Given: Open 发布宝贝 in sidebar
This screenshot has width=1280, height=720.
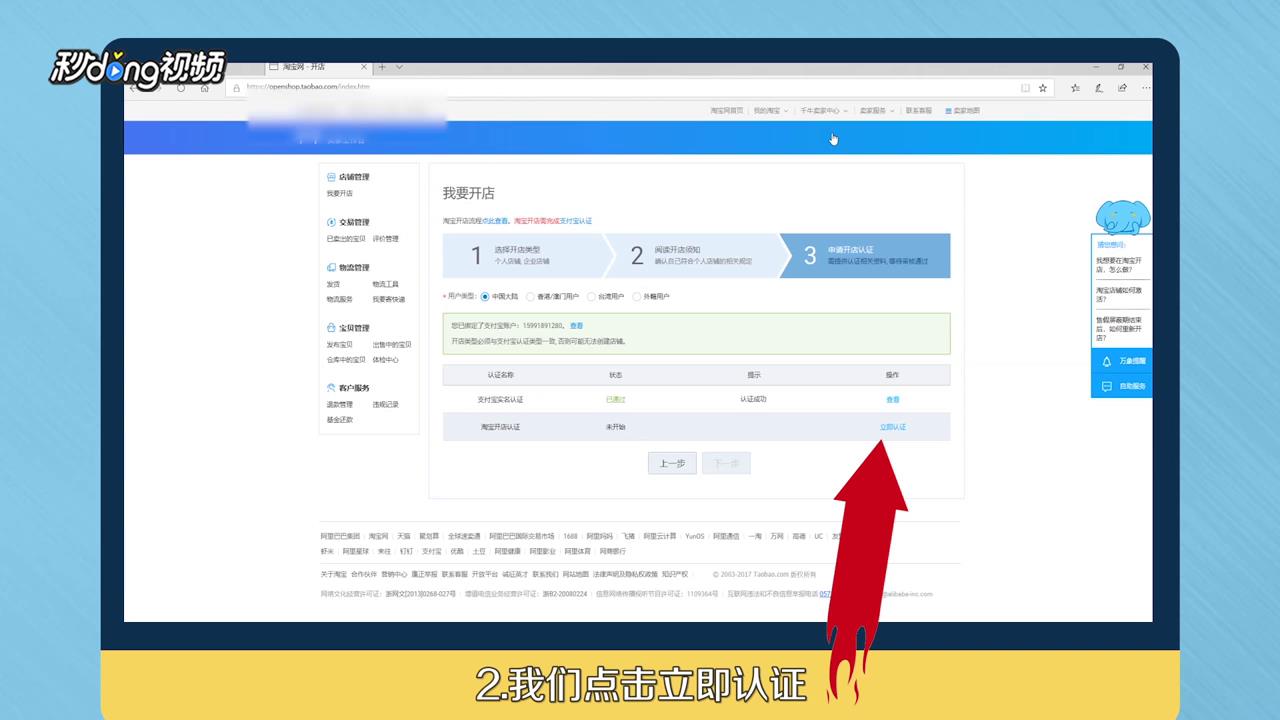Looking at the screenshot, I should point(340,344).
